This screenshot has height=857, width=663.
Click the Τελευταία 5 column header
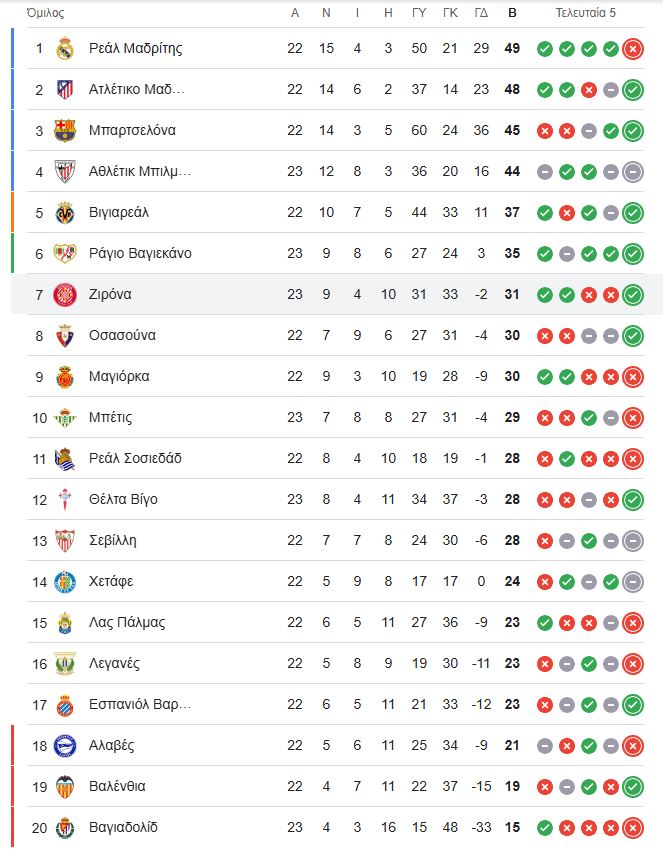pyautogui.click(x=585, y=13)
